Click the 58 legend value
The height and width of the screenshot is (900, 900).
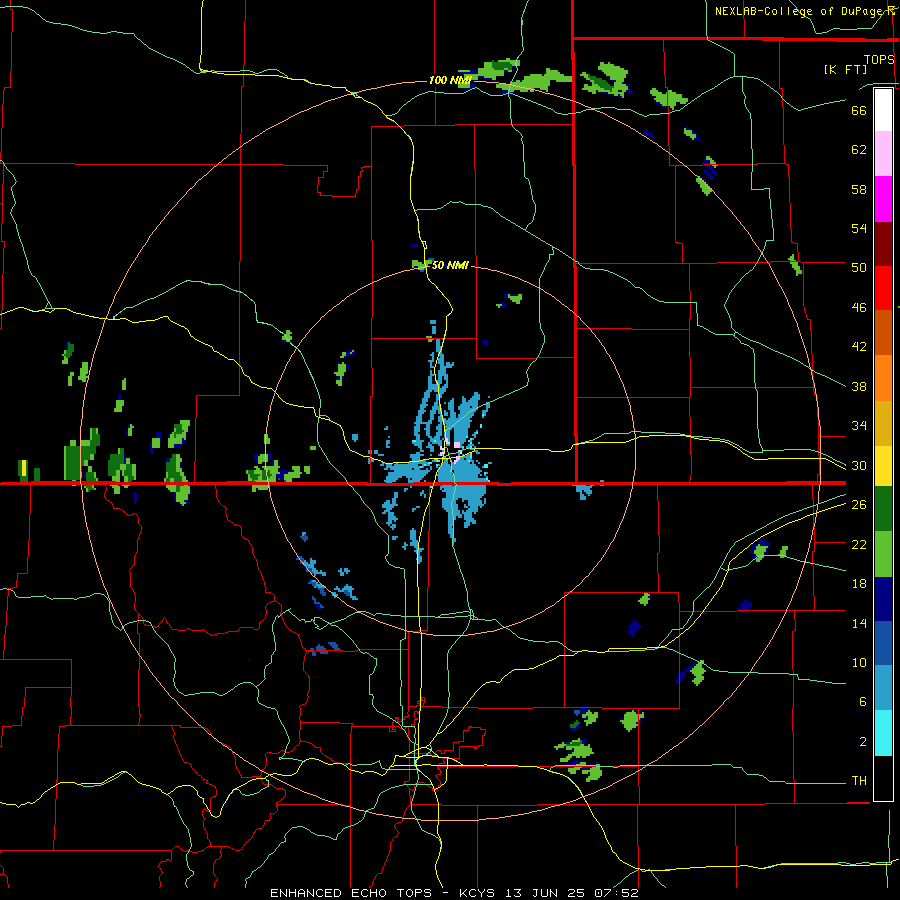pos(859,189)
